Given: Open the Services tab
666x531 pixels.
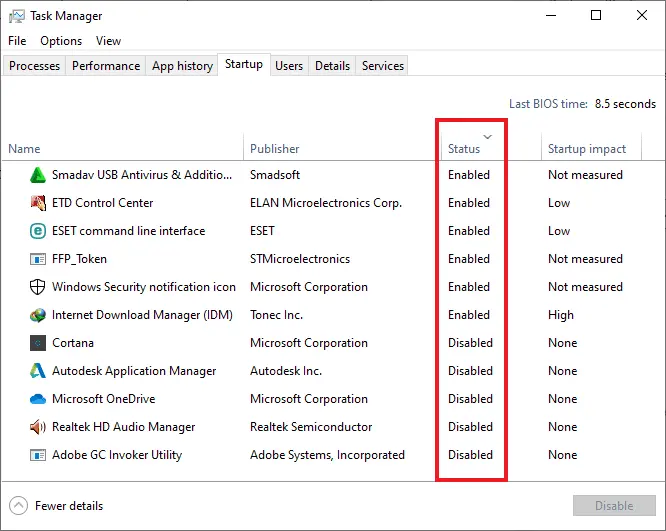Looking at the screenshot, I should click(x=383, y=66).
